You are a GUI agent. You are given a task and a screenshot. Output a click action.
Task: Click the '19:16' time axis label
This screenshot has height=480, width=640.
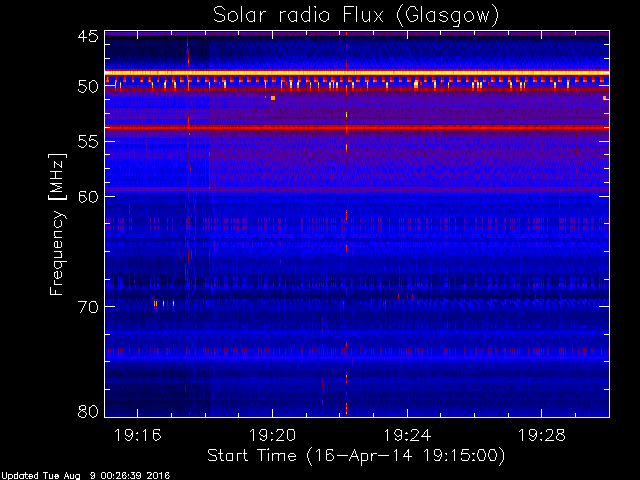click(x=138, y=435)
